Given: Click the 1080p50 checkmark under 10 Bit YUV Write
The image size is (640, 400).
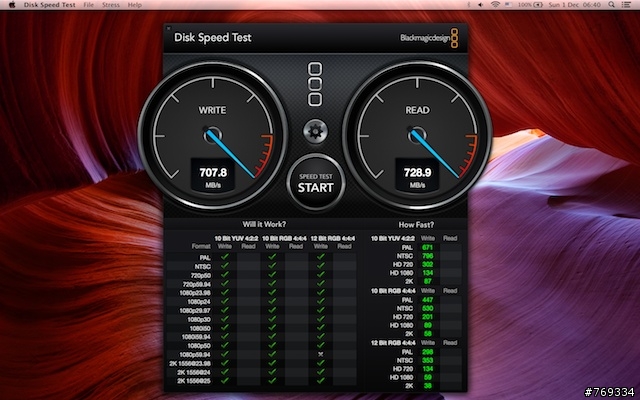Looking at the screenshot, I should tap(224, 345).
